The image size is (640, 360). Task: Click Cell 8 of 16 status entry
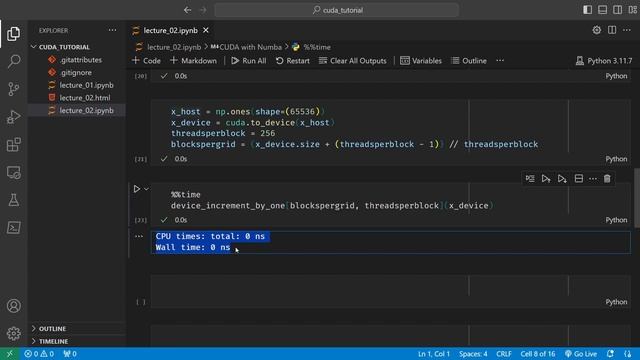click(x=538, y=354)
